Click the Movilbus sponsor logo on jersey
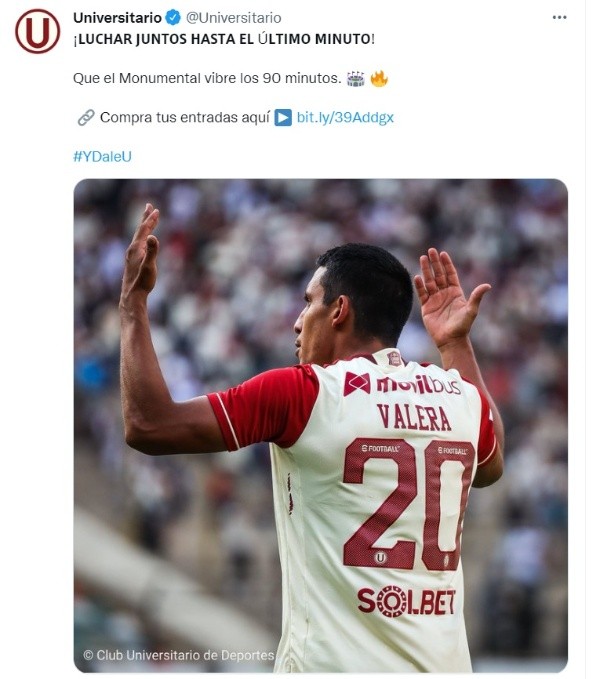The height and width of the screenshot is (679, 600). 402,384
